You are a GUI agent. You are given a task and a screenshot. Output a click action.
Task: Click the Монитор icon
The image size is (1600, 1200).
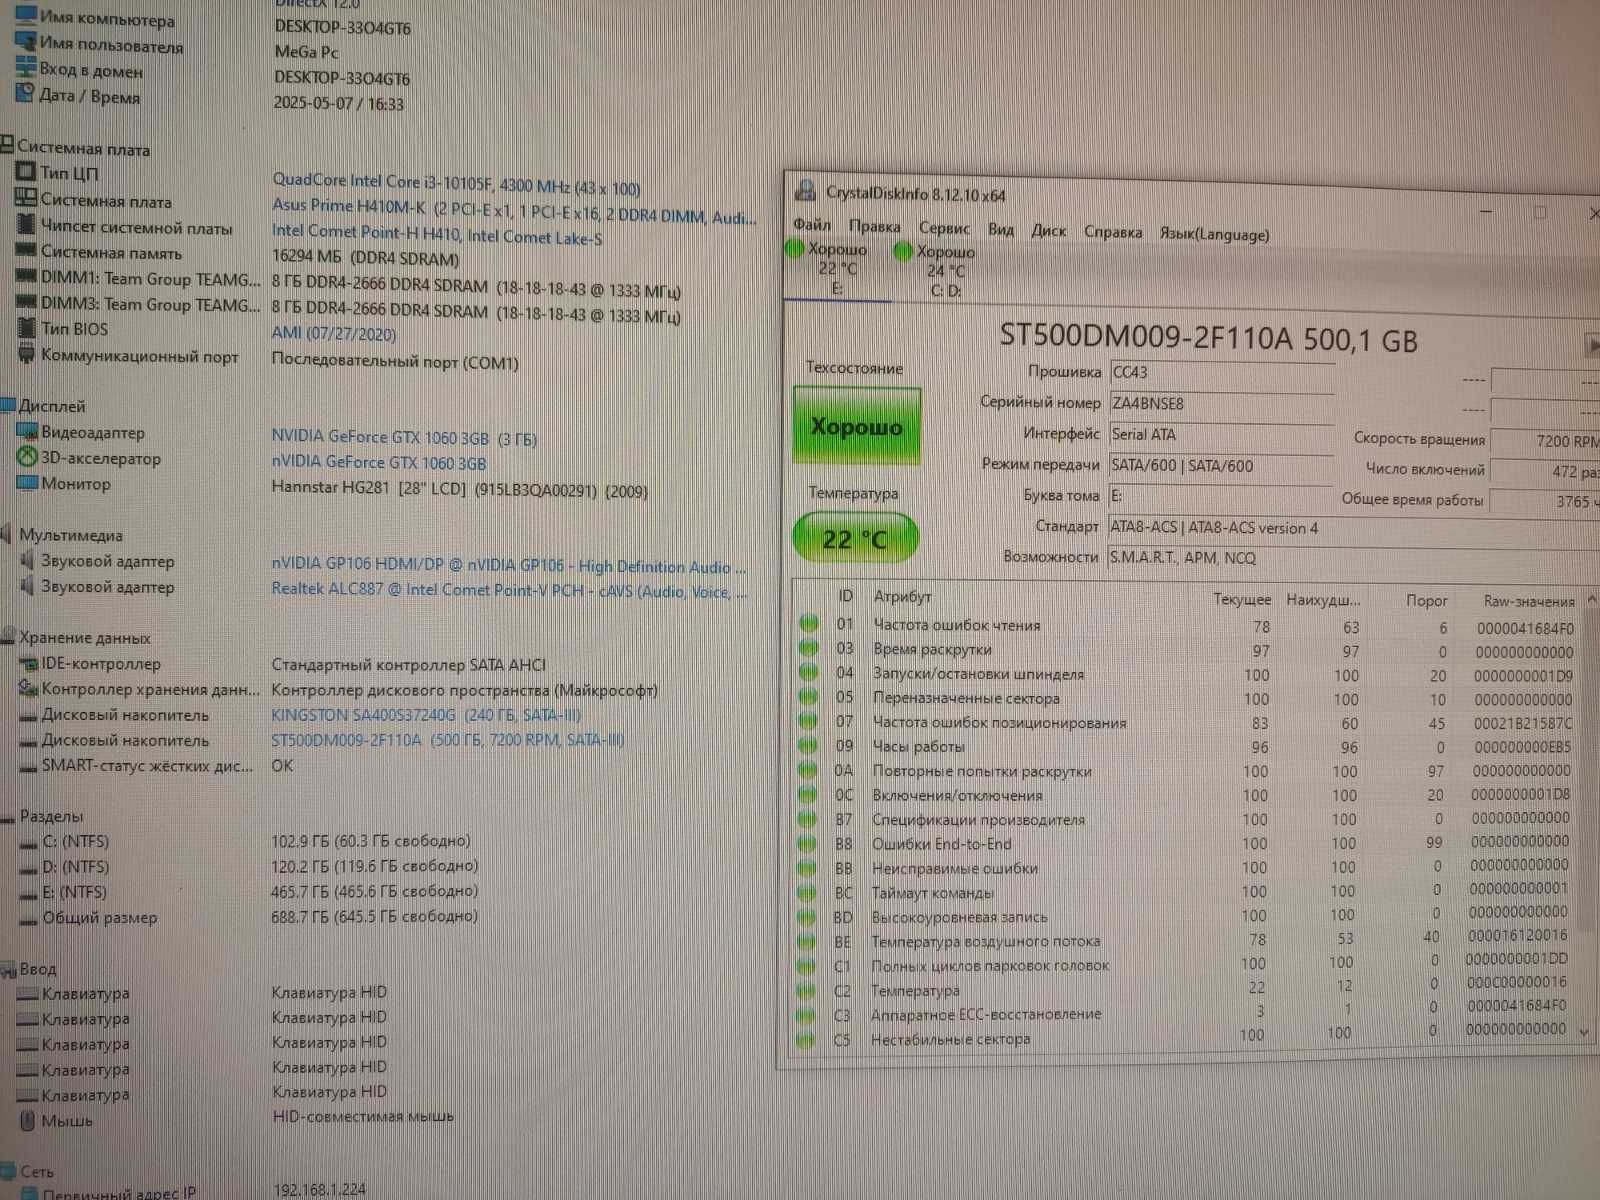pyautogui.click(x=27, y=483)
